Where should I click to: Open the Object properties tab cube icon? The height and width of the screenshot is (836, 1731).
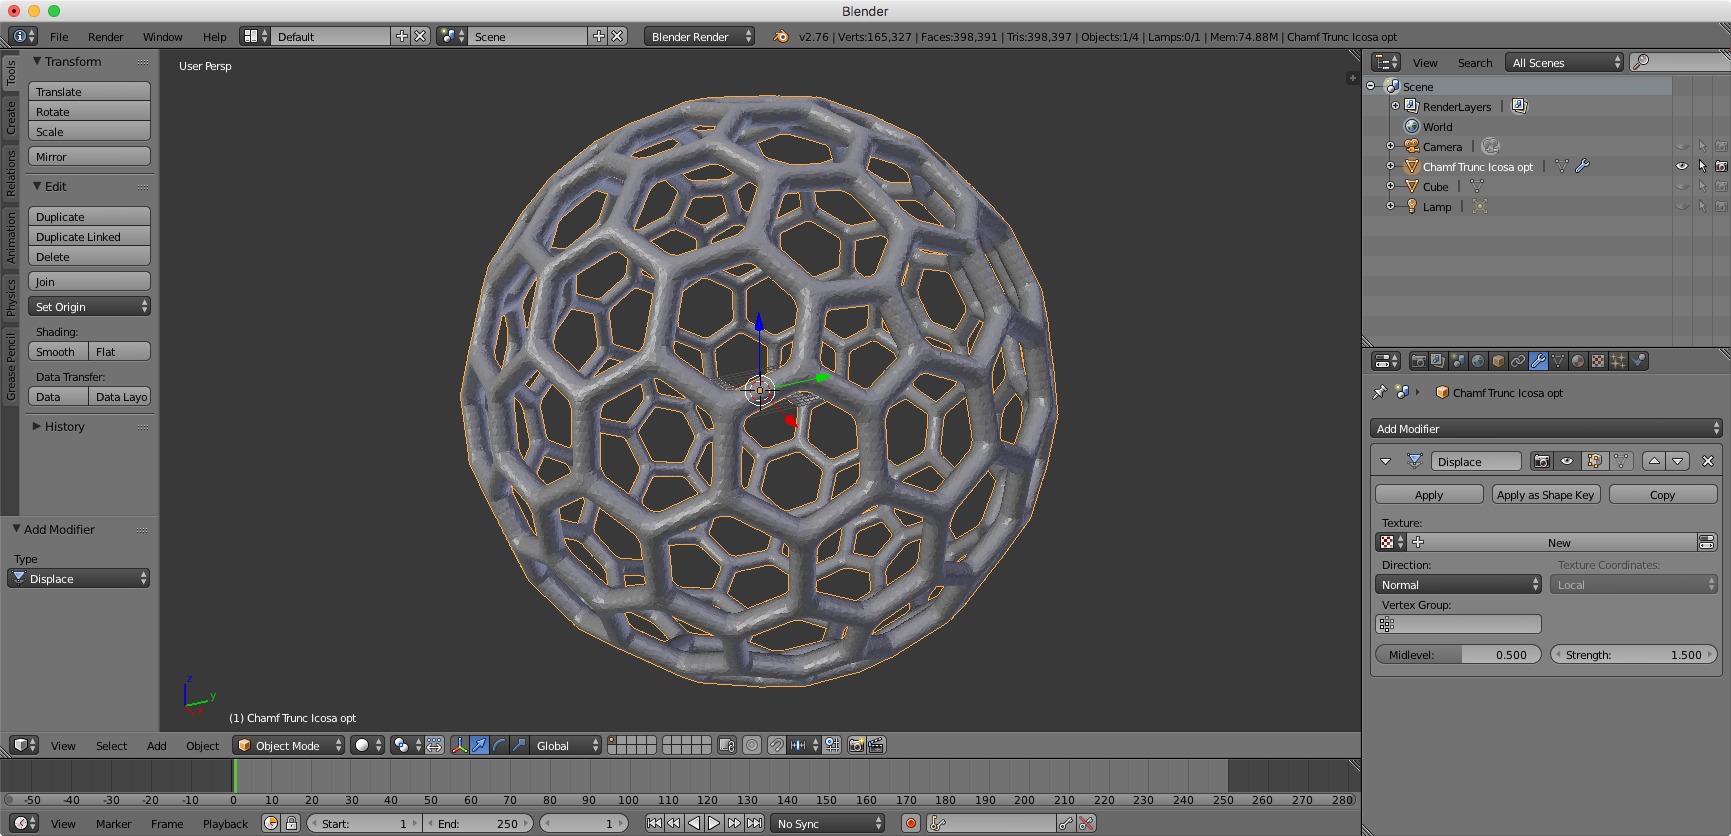click(1498, 361)
